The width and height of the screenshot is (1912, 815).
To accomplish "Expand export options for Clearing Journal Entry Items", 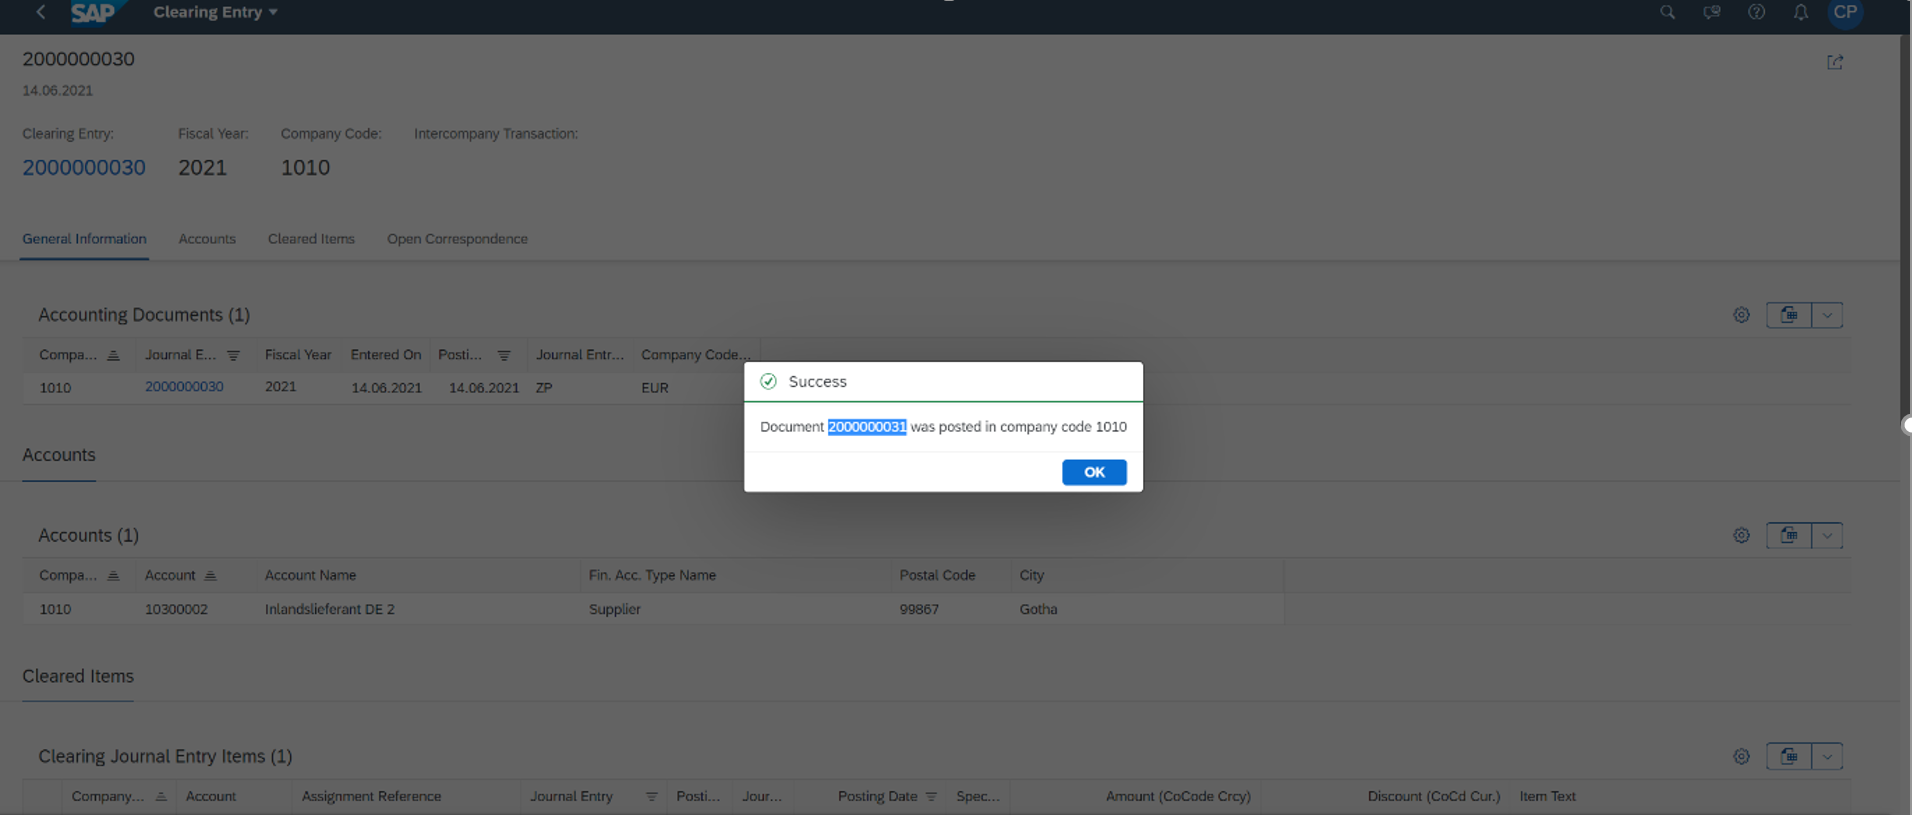I will tap(1827, 757).
